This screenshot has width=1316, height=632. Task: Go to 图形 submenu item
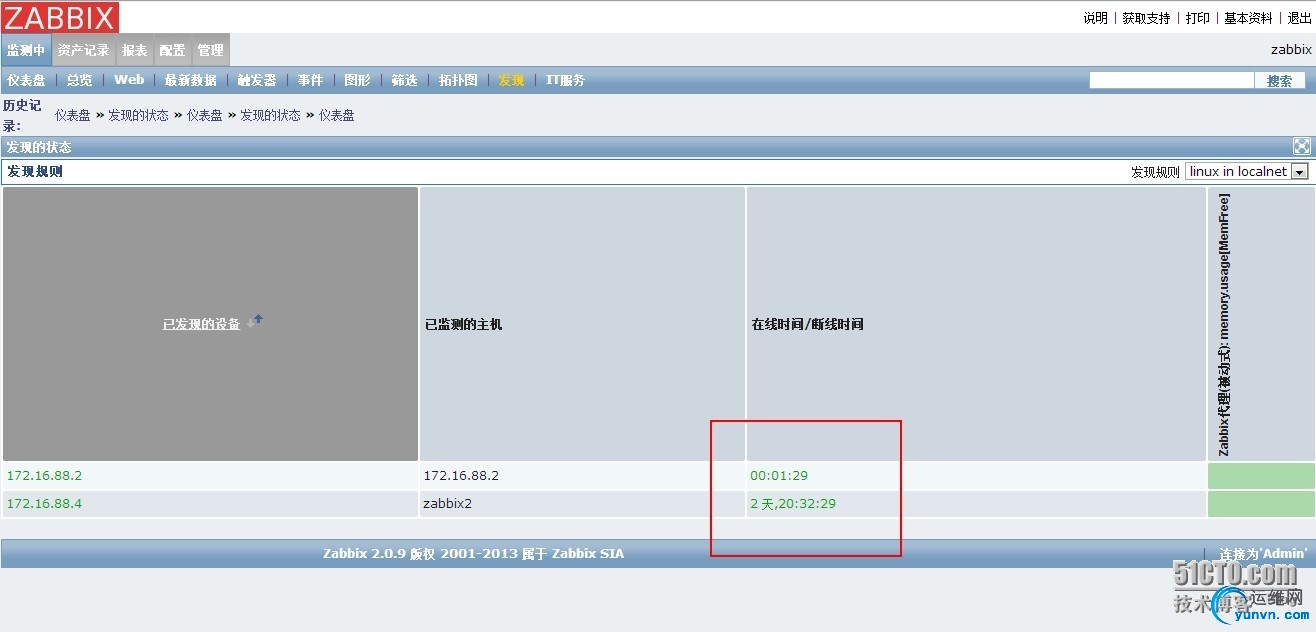coord(357,81)
